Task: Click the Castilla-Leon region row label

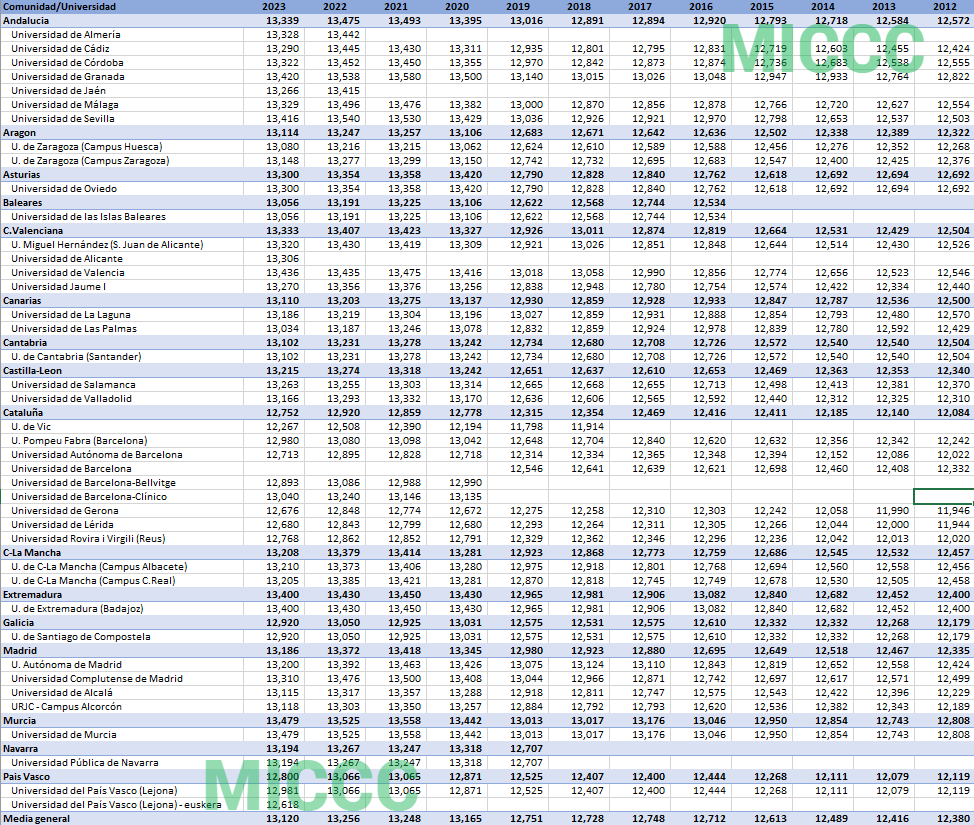Action: click(32, 370)
